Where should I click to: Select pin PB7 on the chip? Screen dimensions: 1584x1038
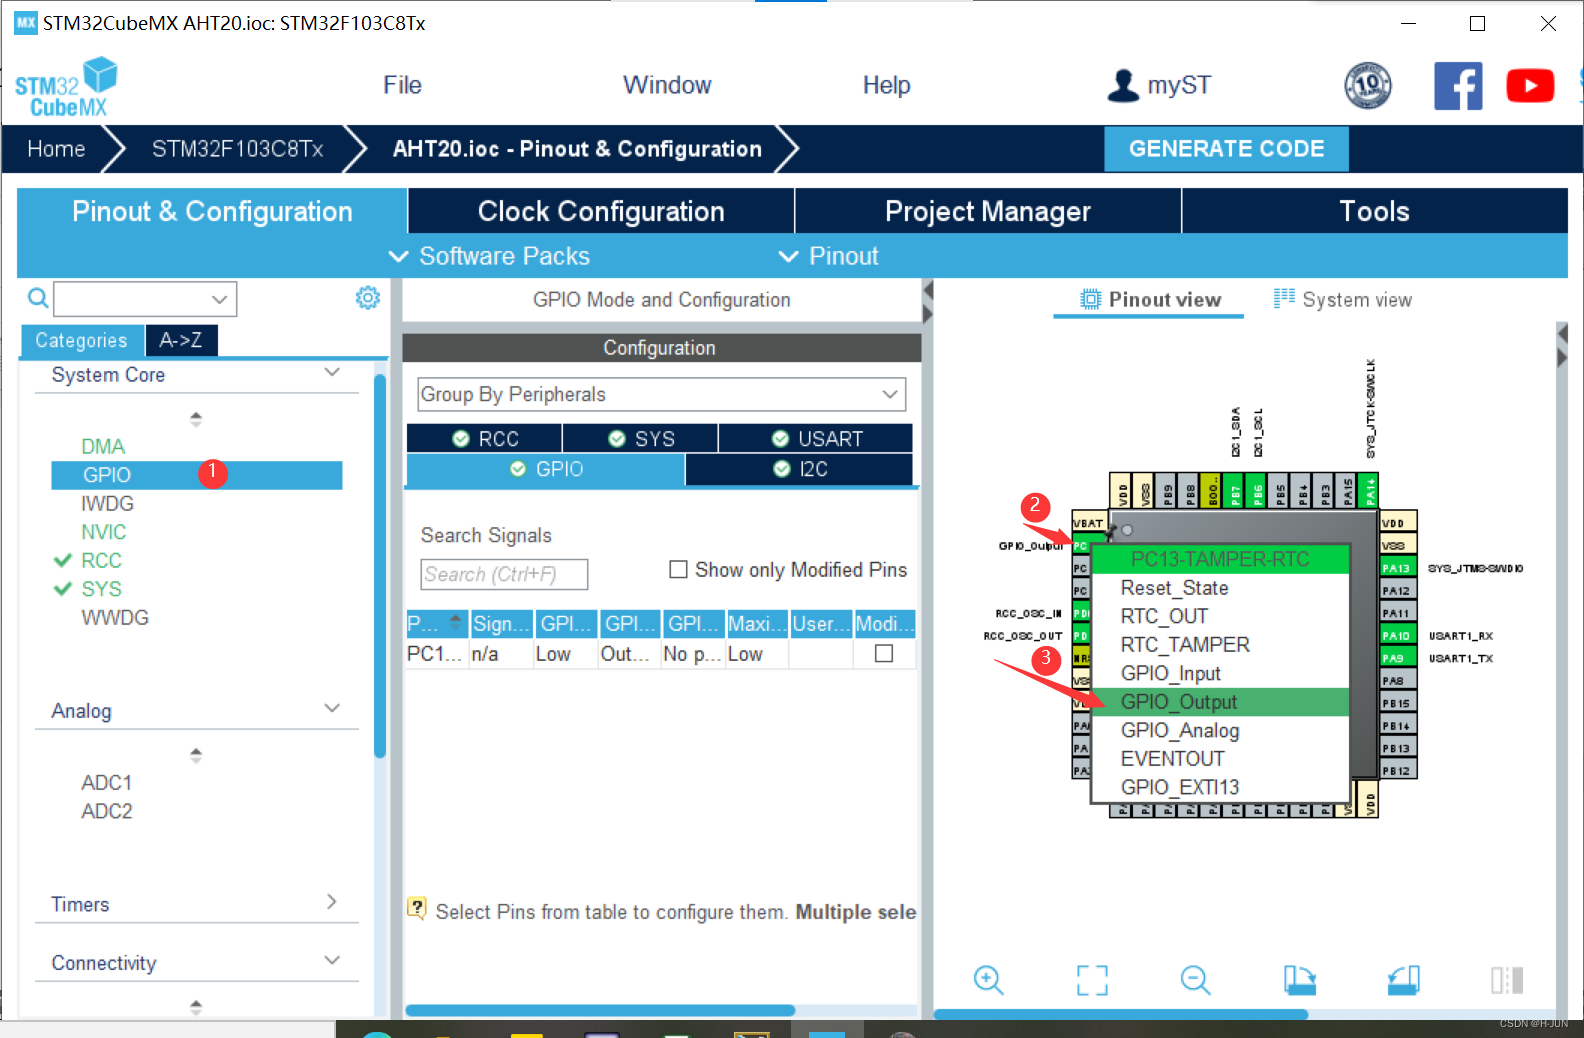(x=1235, y=491)
